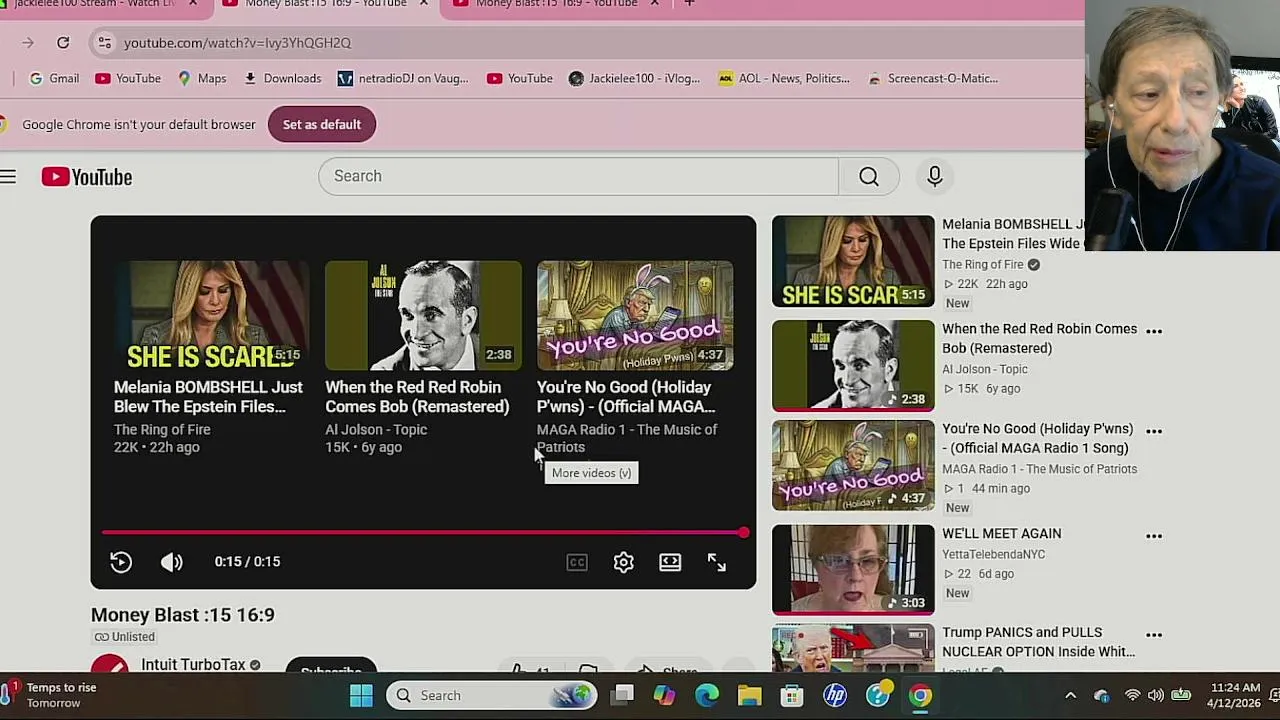Open sidebar Melania BOMBSHELL video thumbnail
Screen dimensions: 1280x720
coord(853,262)
